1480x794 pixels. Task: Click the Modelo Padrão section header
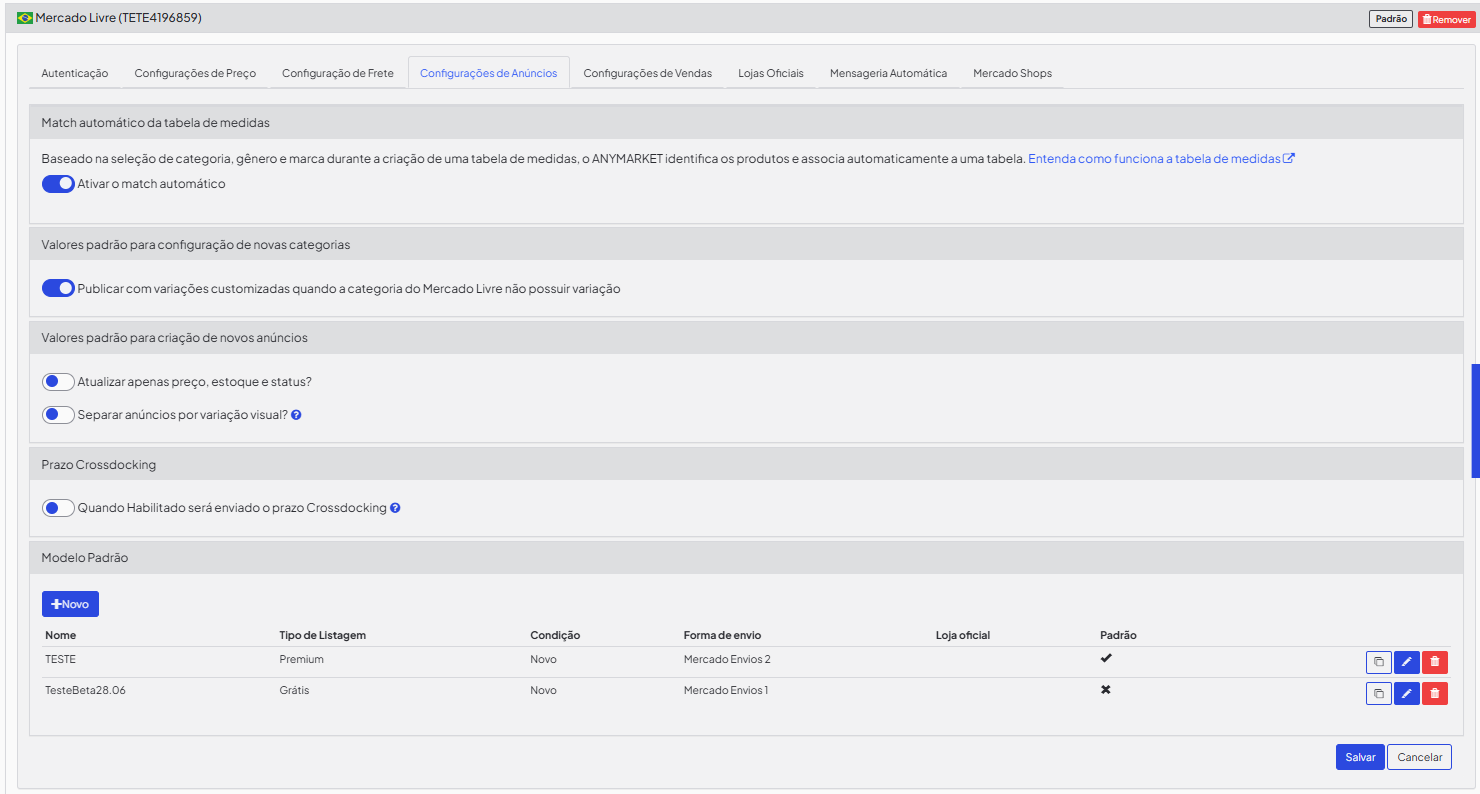[746, 558]
